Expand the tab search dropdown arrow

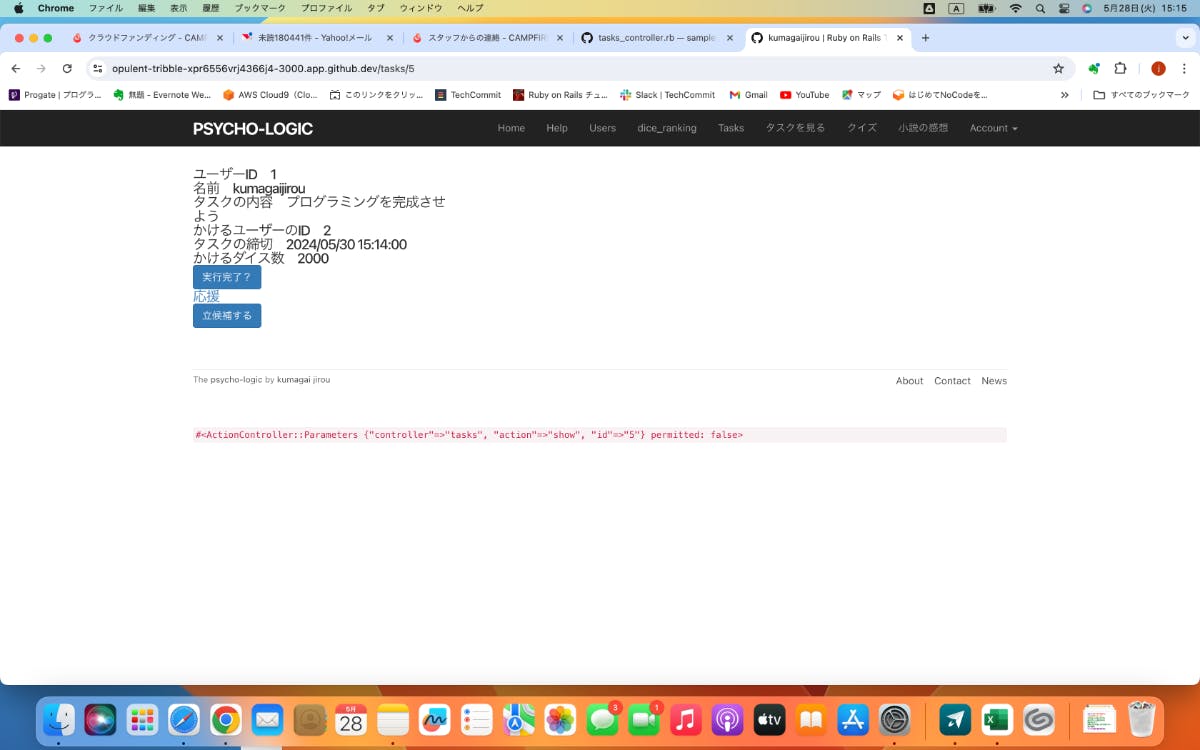1185,38
